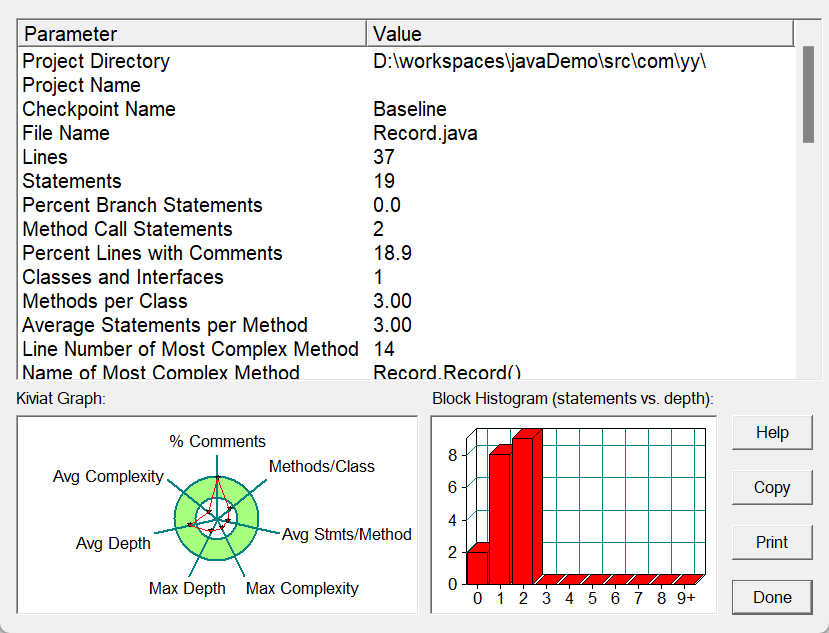The width and height of the screenshot is (829, 633).
Task: Click the Avg Depth Kiviat label
Action: (x=113, y=543)
